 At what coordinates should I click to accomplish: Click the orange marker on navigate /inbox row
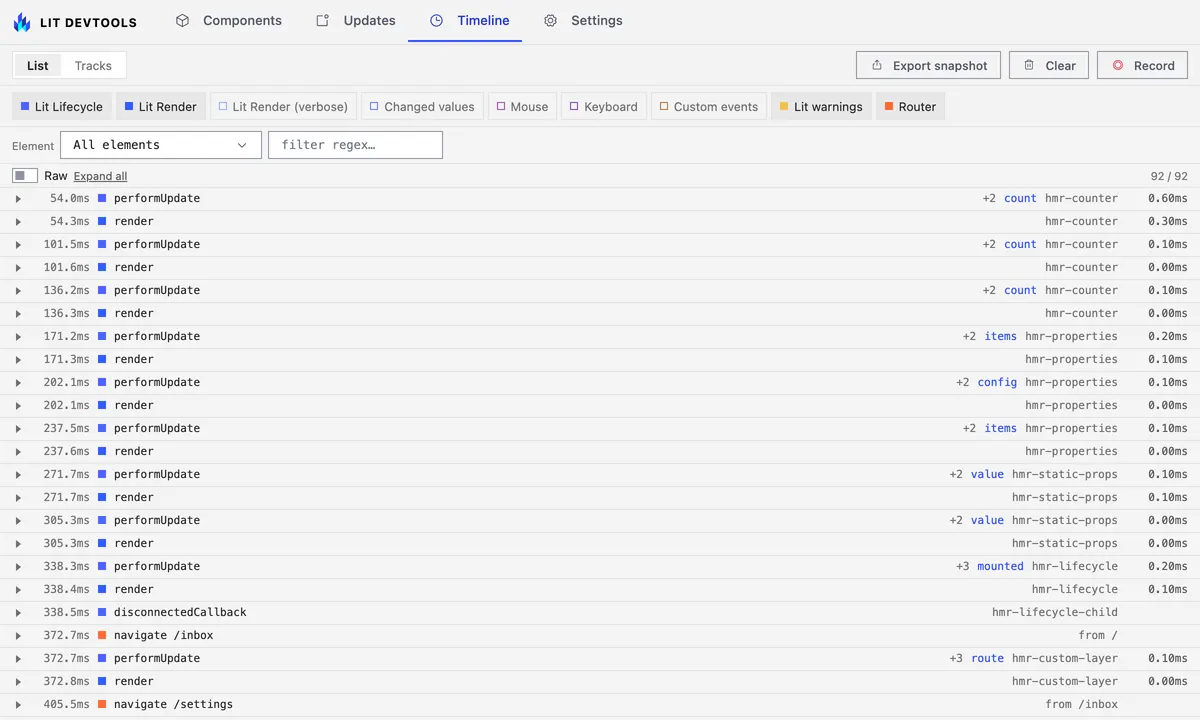tap(102, 635)
